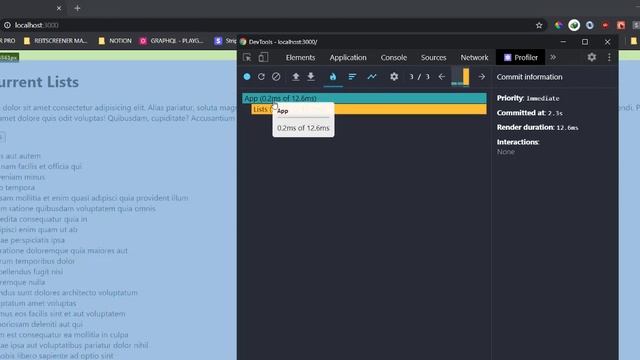The width and height of the screenshot is (640, 360).
Task: Save profile with the download icon
Action: tap(311, 77)
